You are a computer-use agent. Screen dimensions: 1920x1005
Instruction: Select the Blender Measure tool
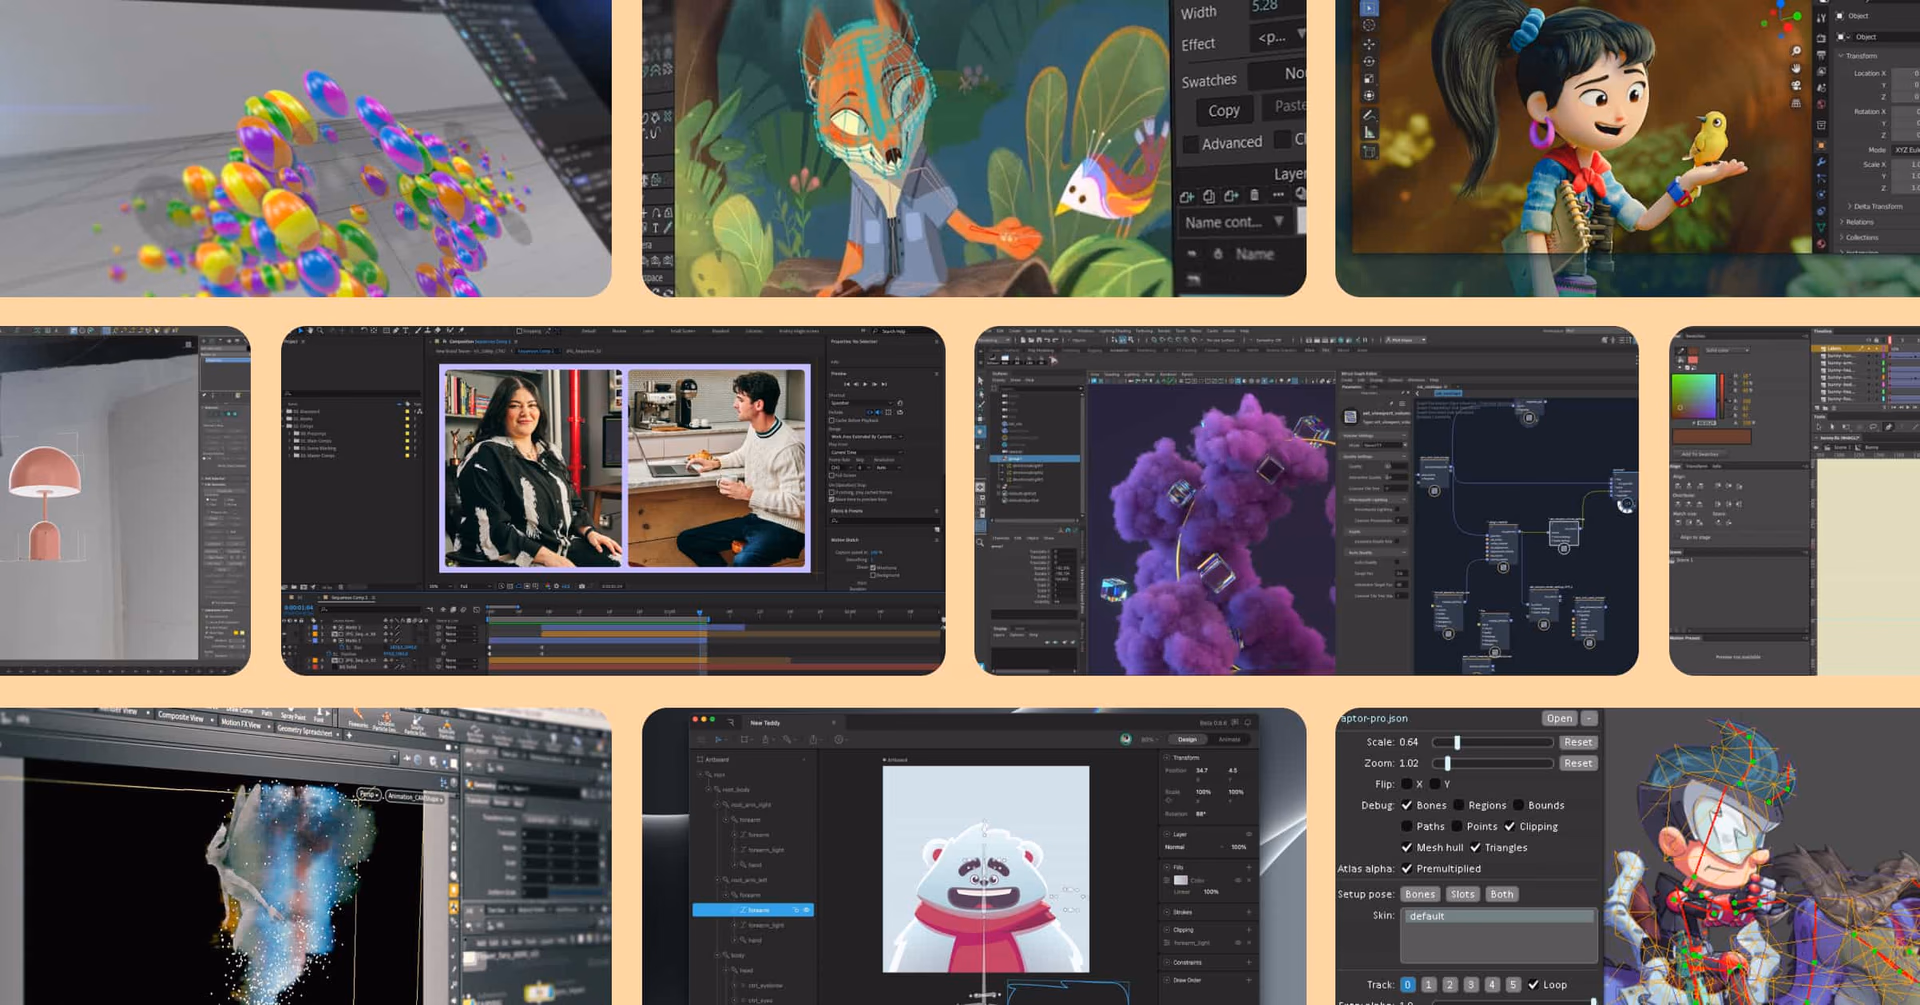1369,132
